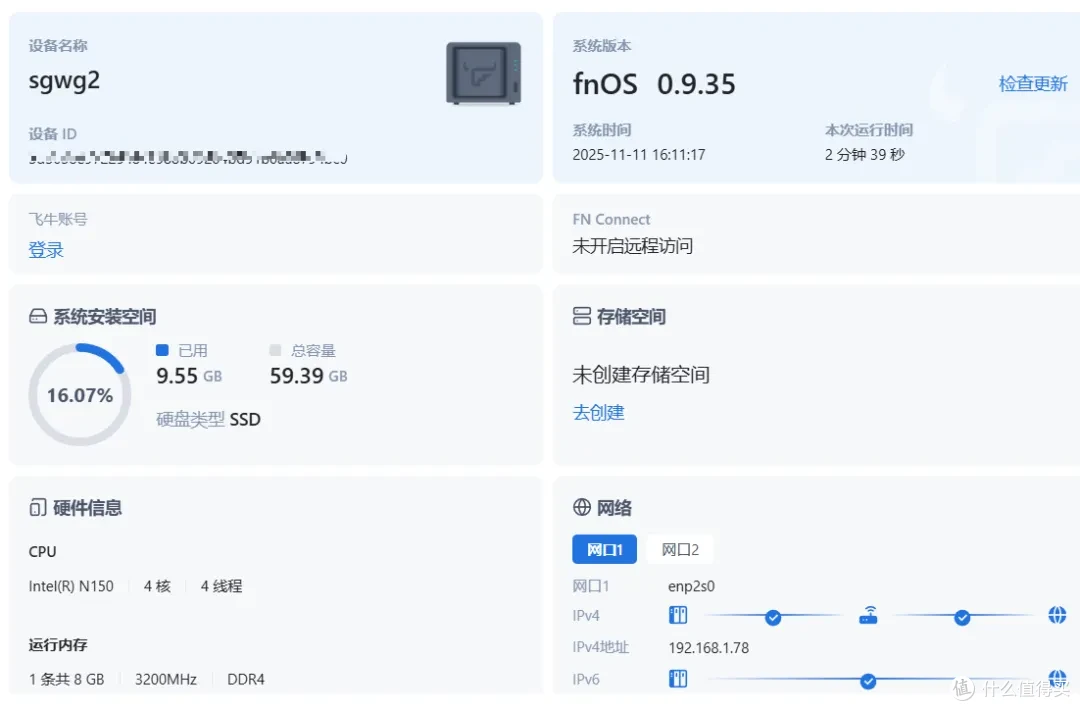Click 去创建 to create storage space
1080x711 pixels.
pyautogui.click(x=599, y=413)
